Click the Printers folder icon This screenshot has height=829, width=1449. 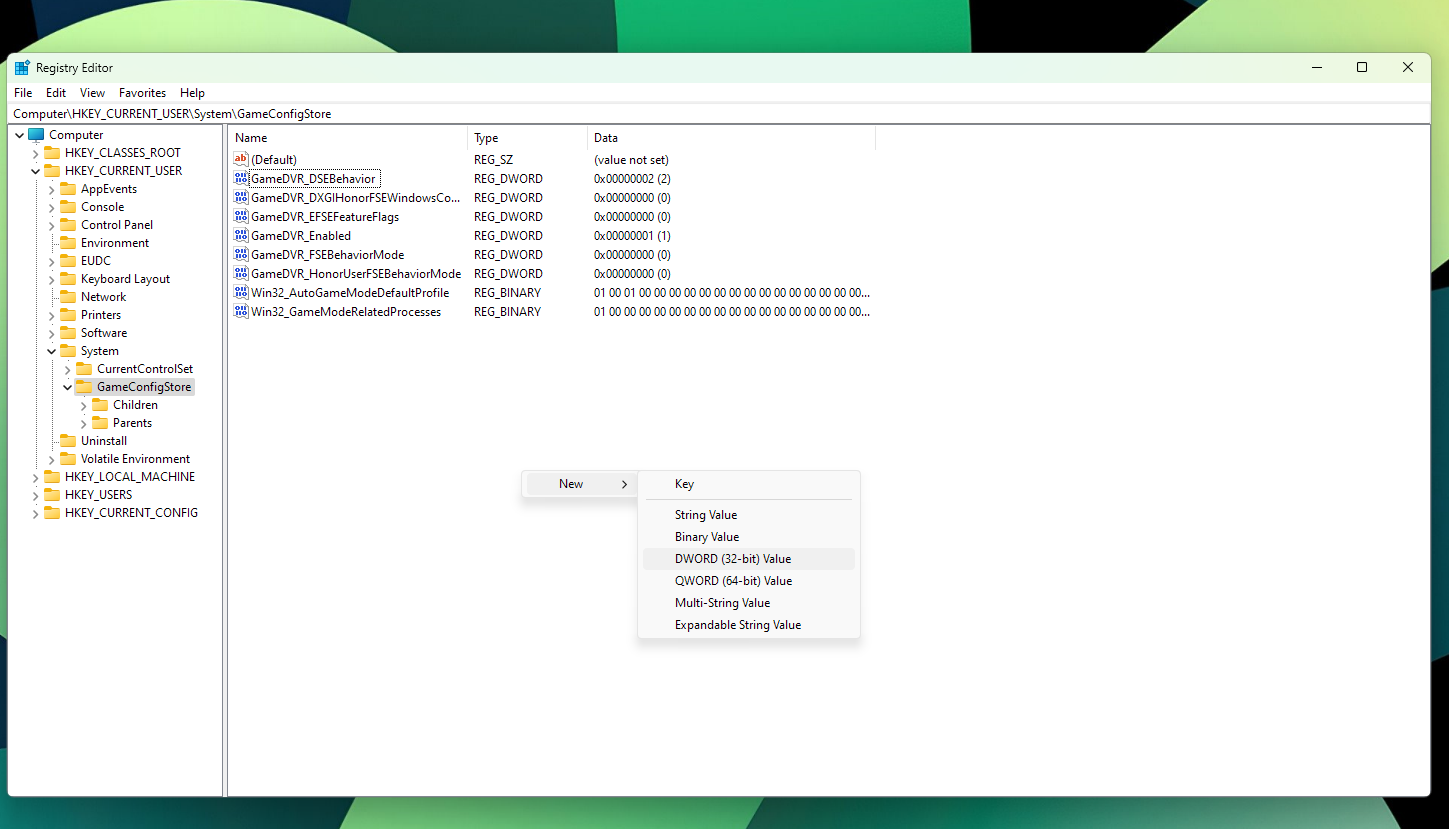(68, 315)
